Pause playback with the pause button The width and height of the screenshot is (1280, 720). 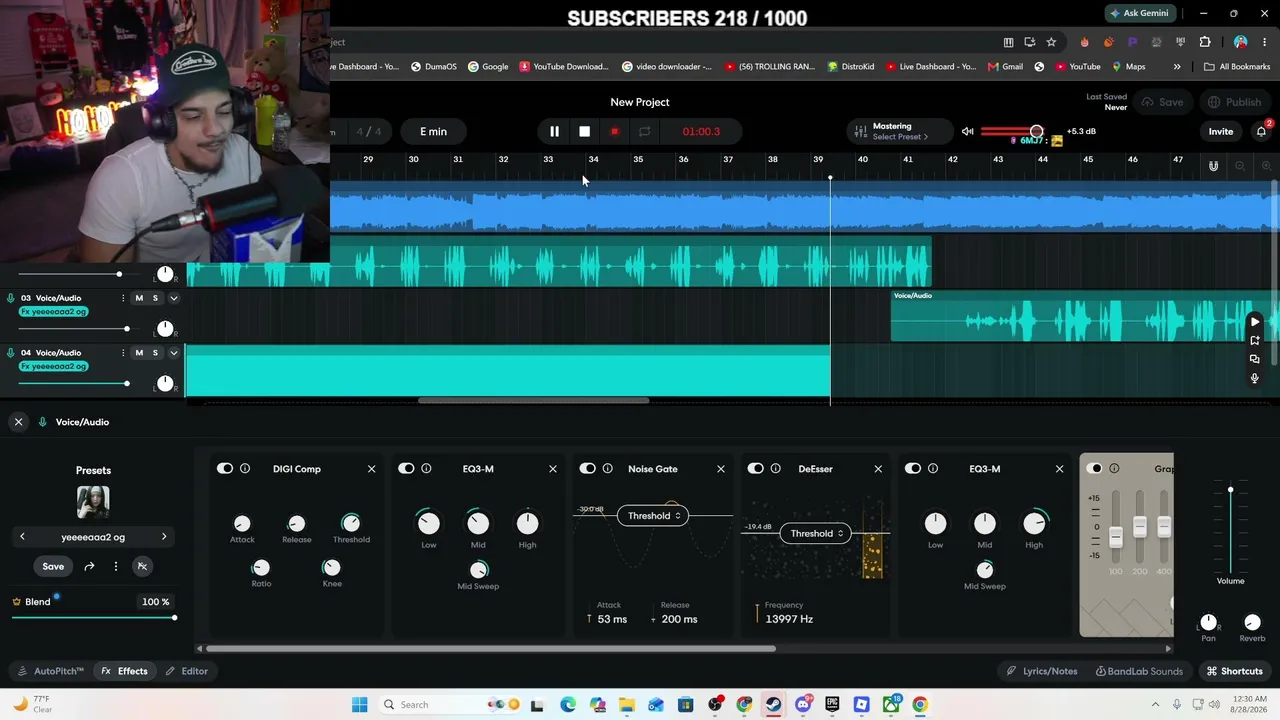coord(554,131)
